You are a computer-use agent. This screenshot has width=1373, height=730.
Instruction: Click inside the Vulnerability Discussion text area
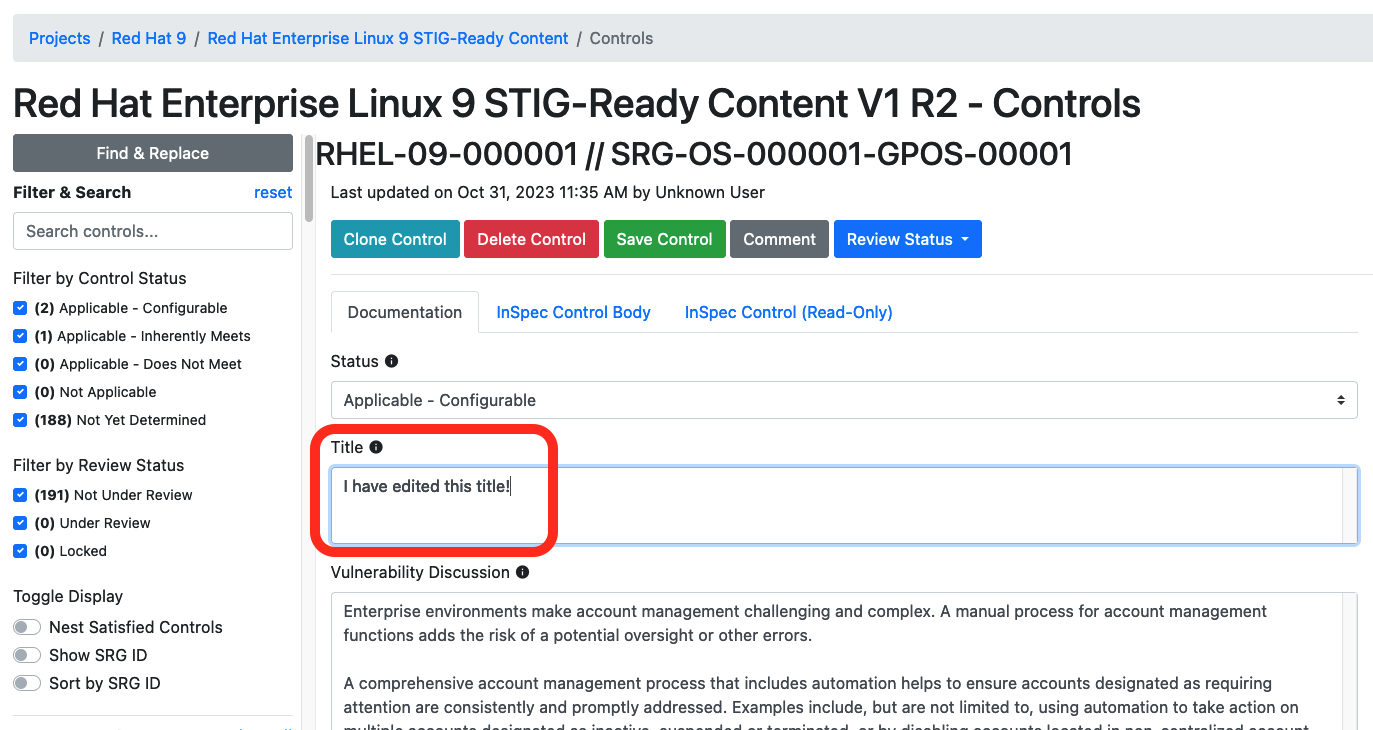pos(844,661)
